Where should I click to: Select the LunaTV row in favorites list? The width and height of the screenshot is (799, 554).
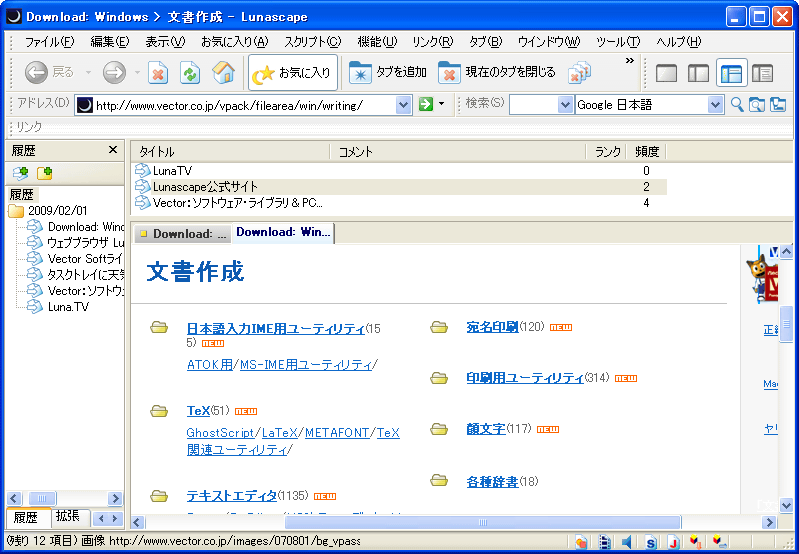(x=399, y=170)
